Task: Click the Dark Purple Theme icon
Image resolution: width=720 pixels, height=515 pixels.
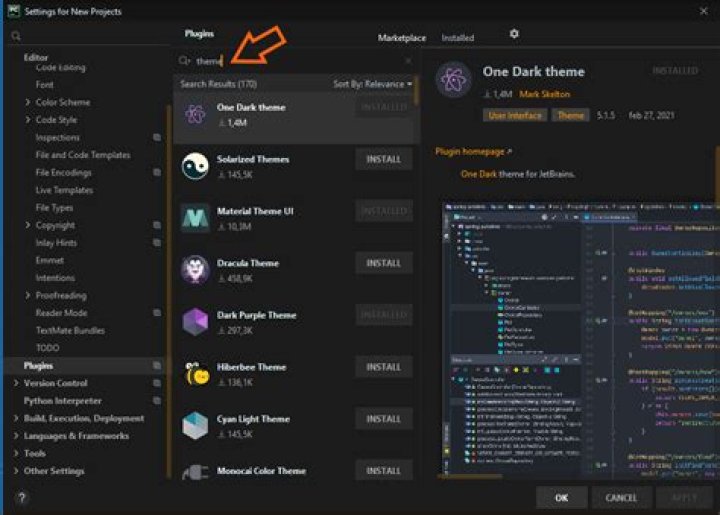Action: (x=195, y=322)
